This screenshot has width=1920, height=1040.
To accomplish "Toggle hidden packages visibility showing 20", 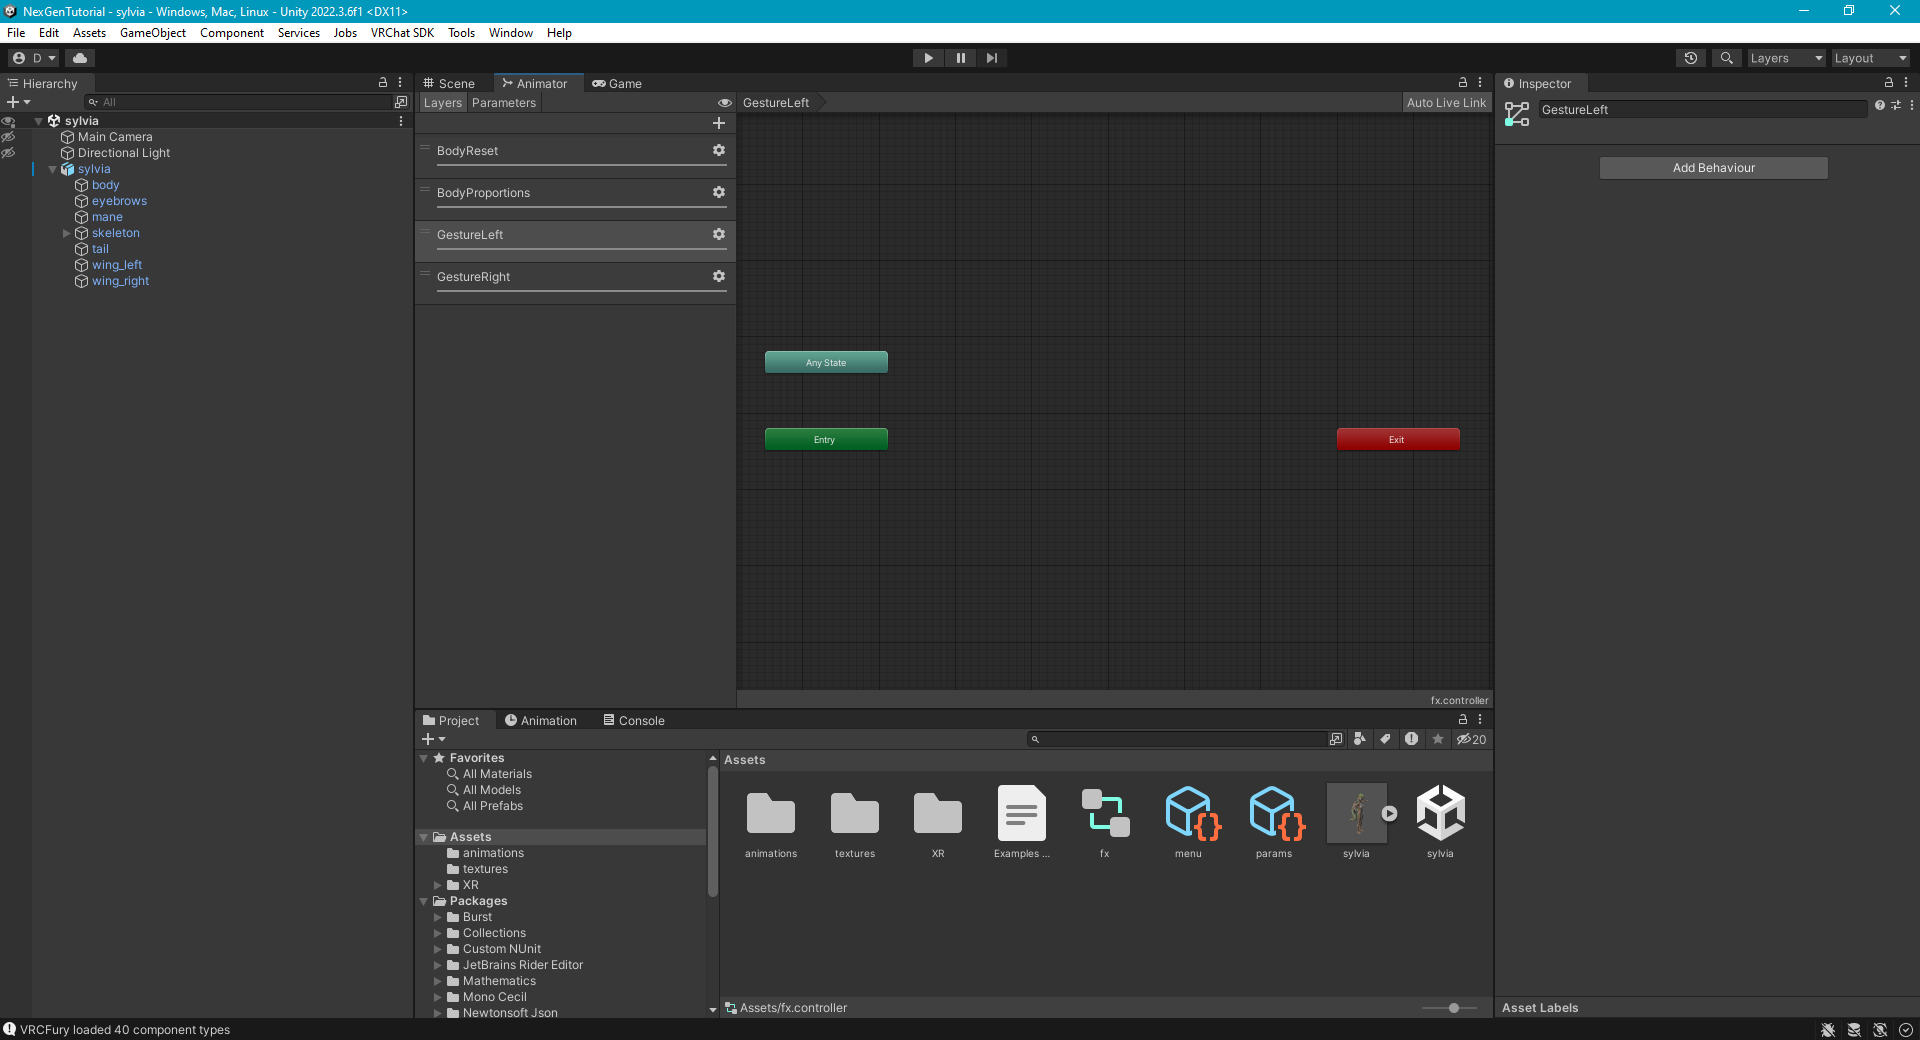I will tap(1471, 739).
